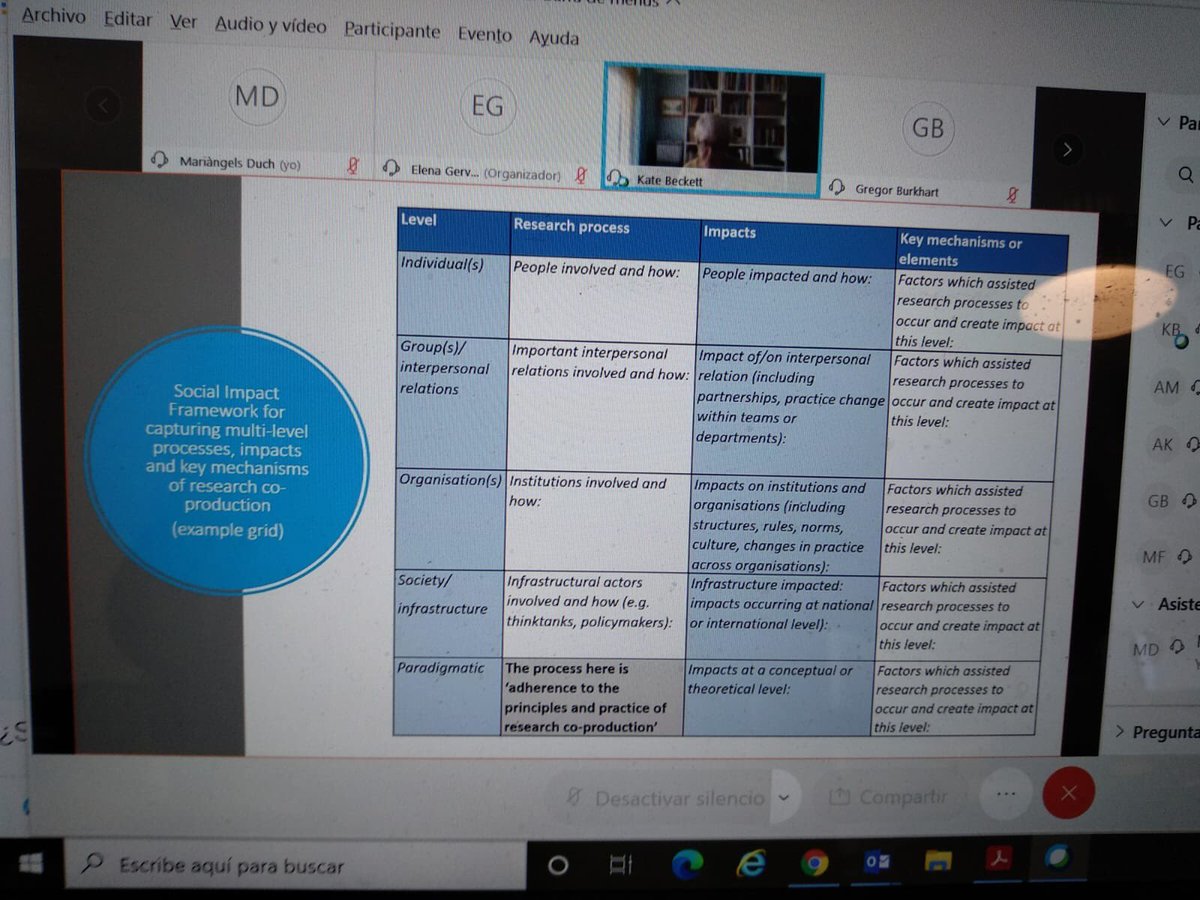Expand the Preguntas panel
The height and width of the screenshot is (900, 1200).
pyautogui.click(x=1156, y=732)
